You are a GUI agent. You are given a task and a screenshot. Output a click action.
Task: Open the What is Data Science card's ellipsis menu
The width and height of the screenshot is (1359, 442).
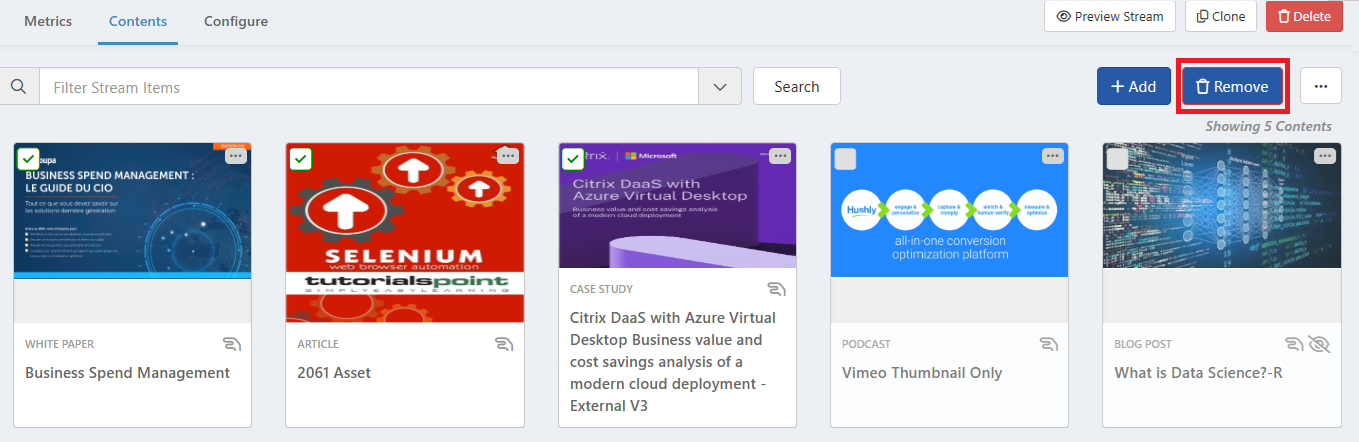1324,156
